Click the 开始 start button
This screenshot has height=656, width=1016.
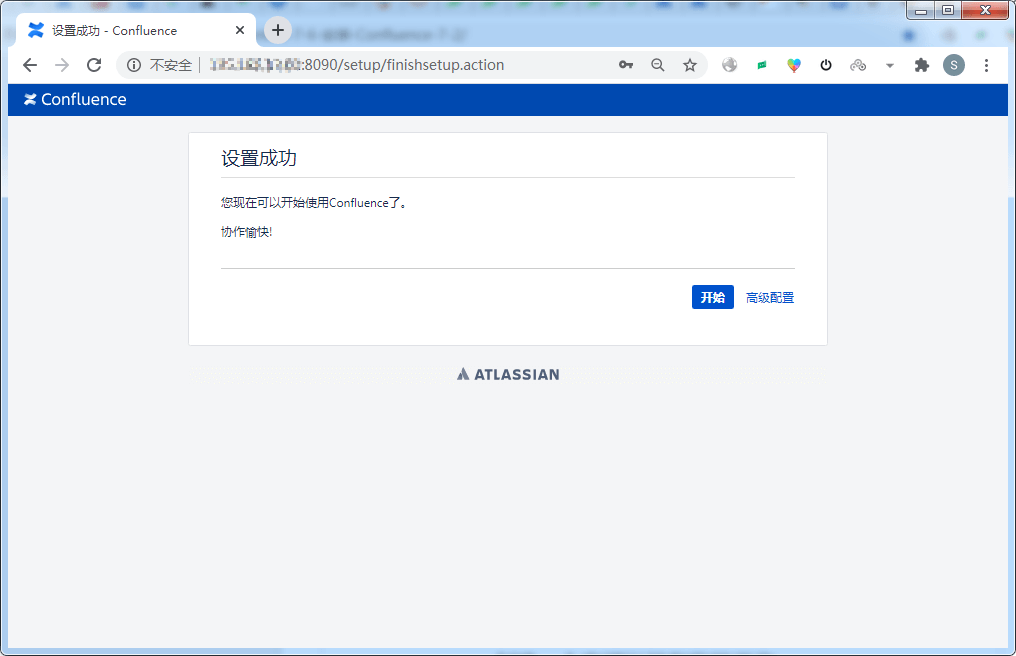point(712,297)
